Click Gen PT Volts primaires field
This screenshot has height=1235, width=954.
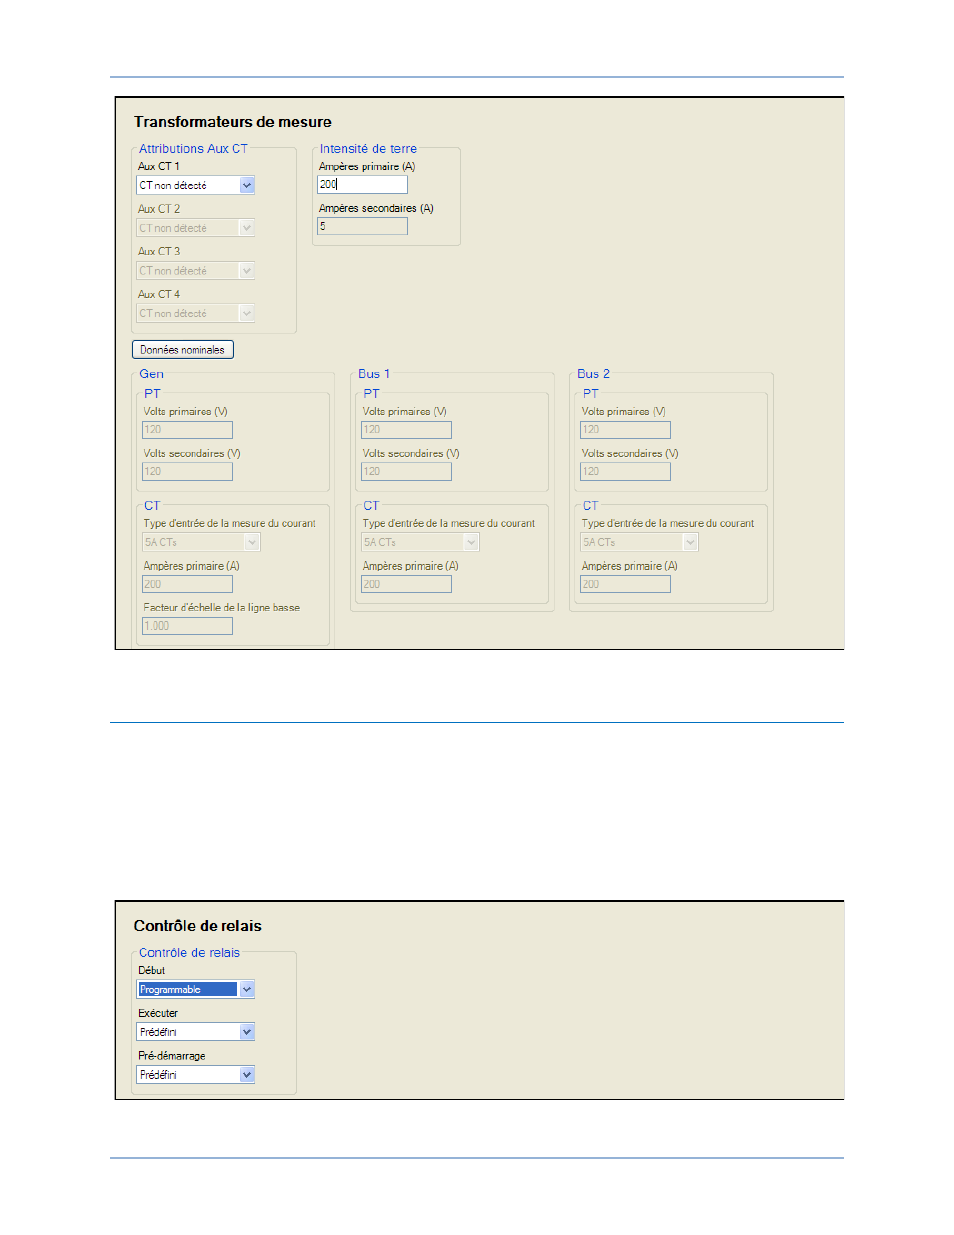point(187,430)
